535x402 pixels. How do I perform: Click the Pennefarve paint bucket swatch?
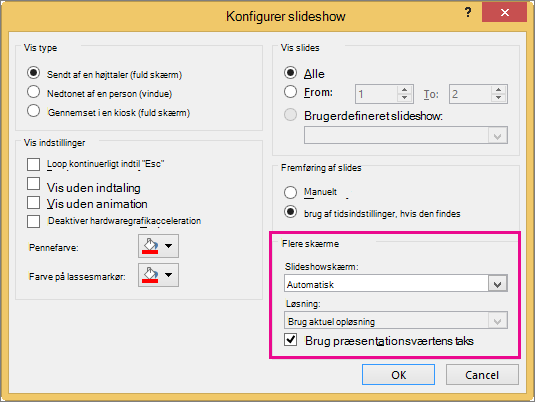[x=150, y=246]
